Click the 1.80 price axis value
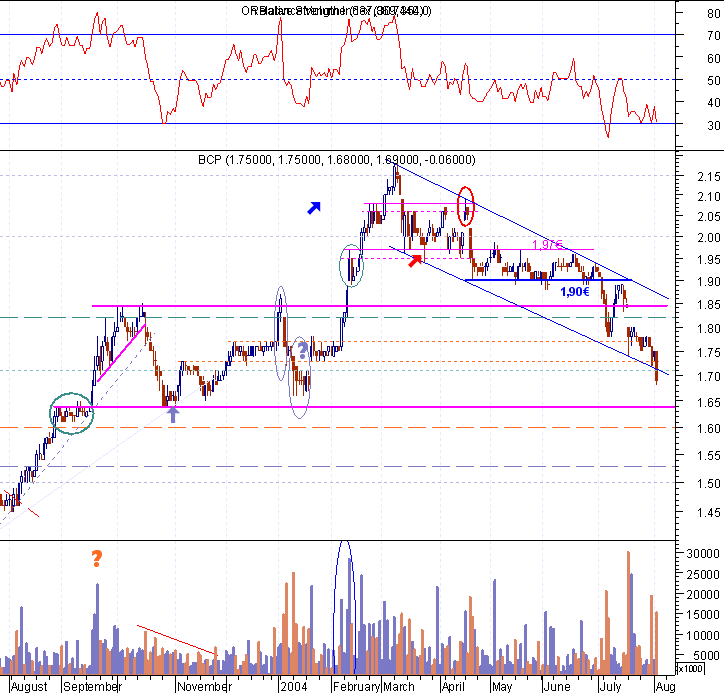 click(x=709, y=329)
